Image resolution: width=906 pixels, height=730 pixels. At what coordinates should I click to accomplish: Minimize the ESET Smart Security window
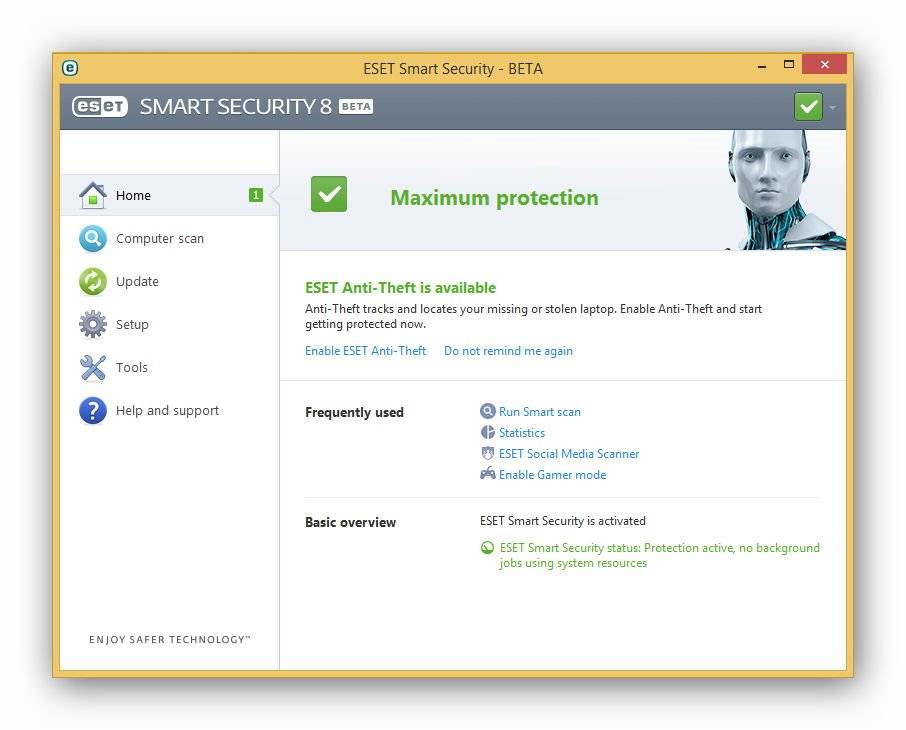(x=762, y=65)
